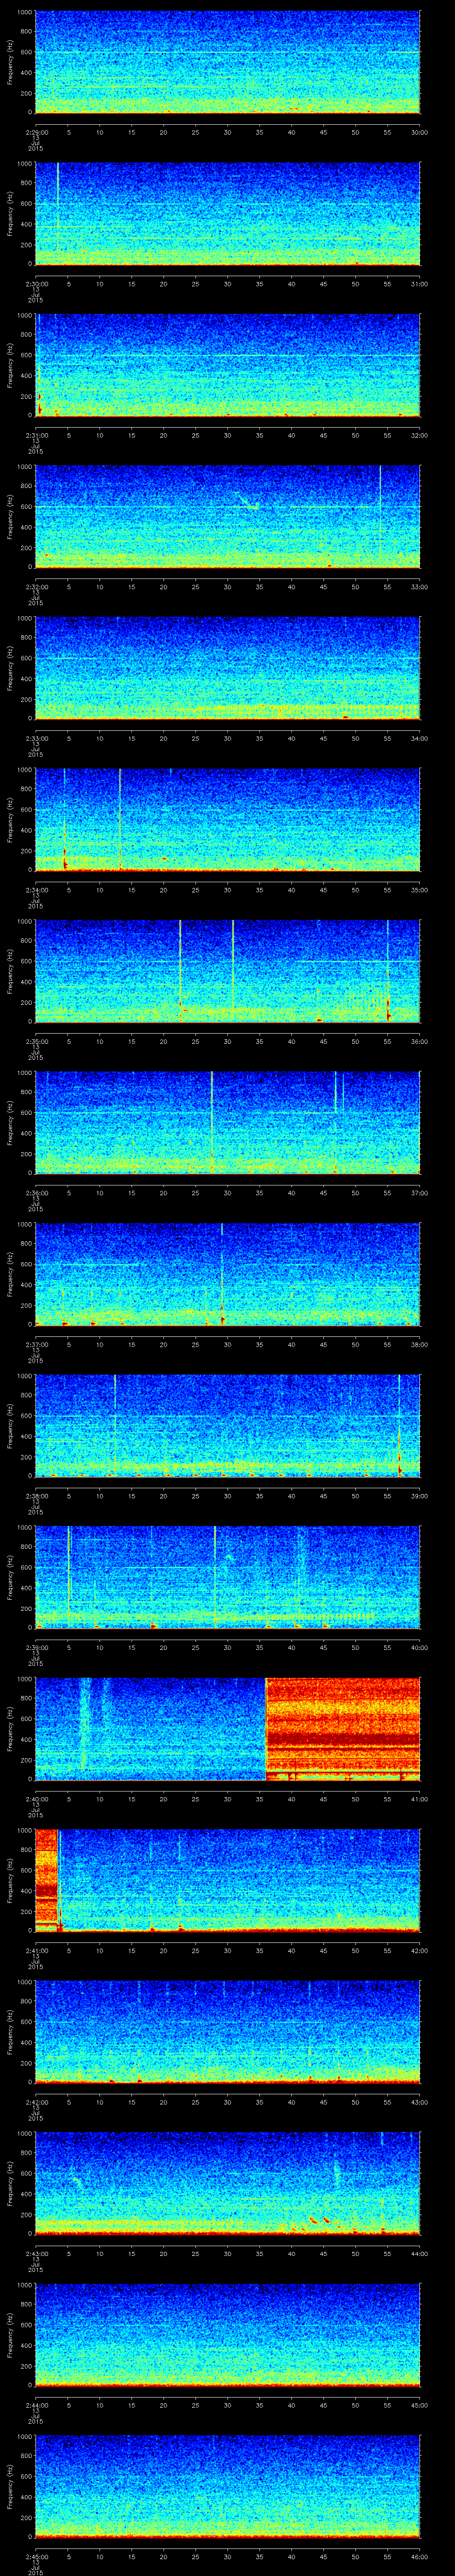
Task: Click the 41:00 end time label
Action: (419, 1799)
